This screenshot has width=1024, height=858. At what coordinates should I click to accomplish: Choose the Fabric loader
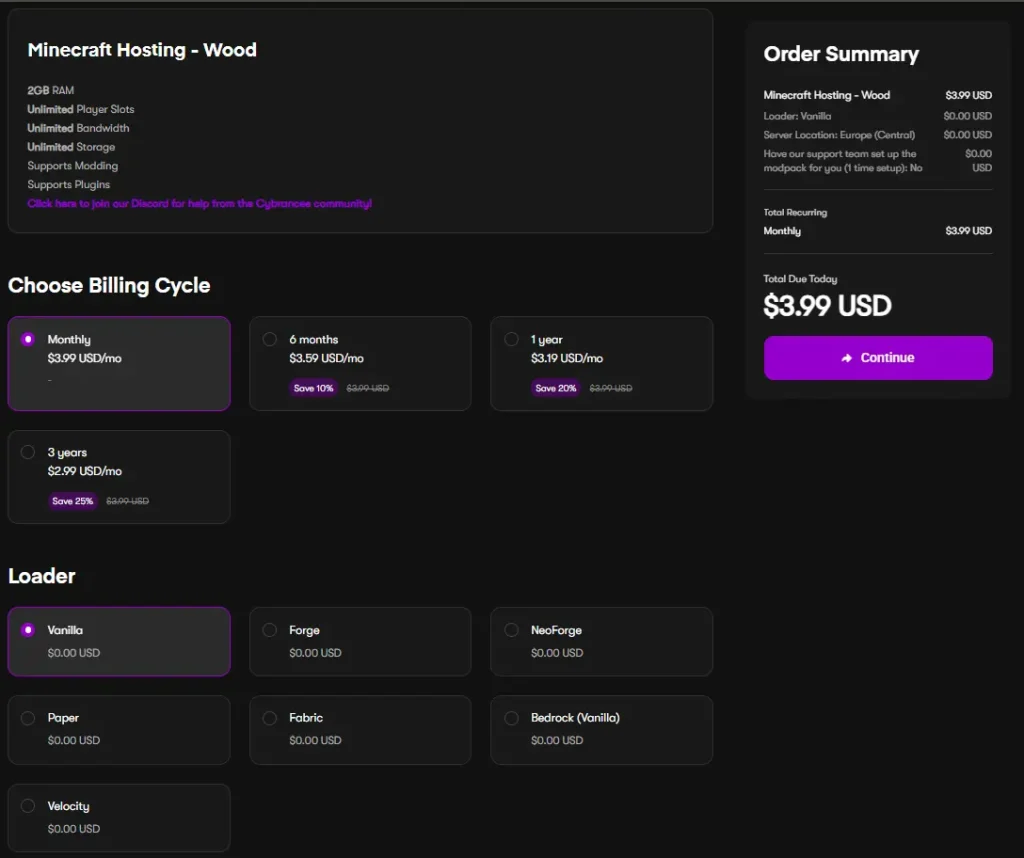coord(270,718)
